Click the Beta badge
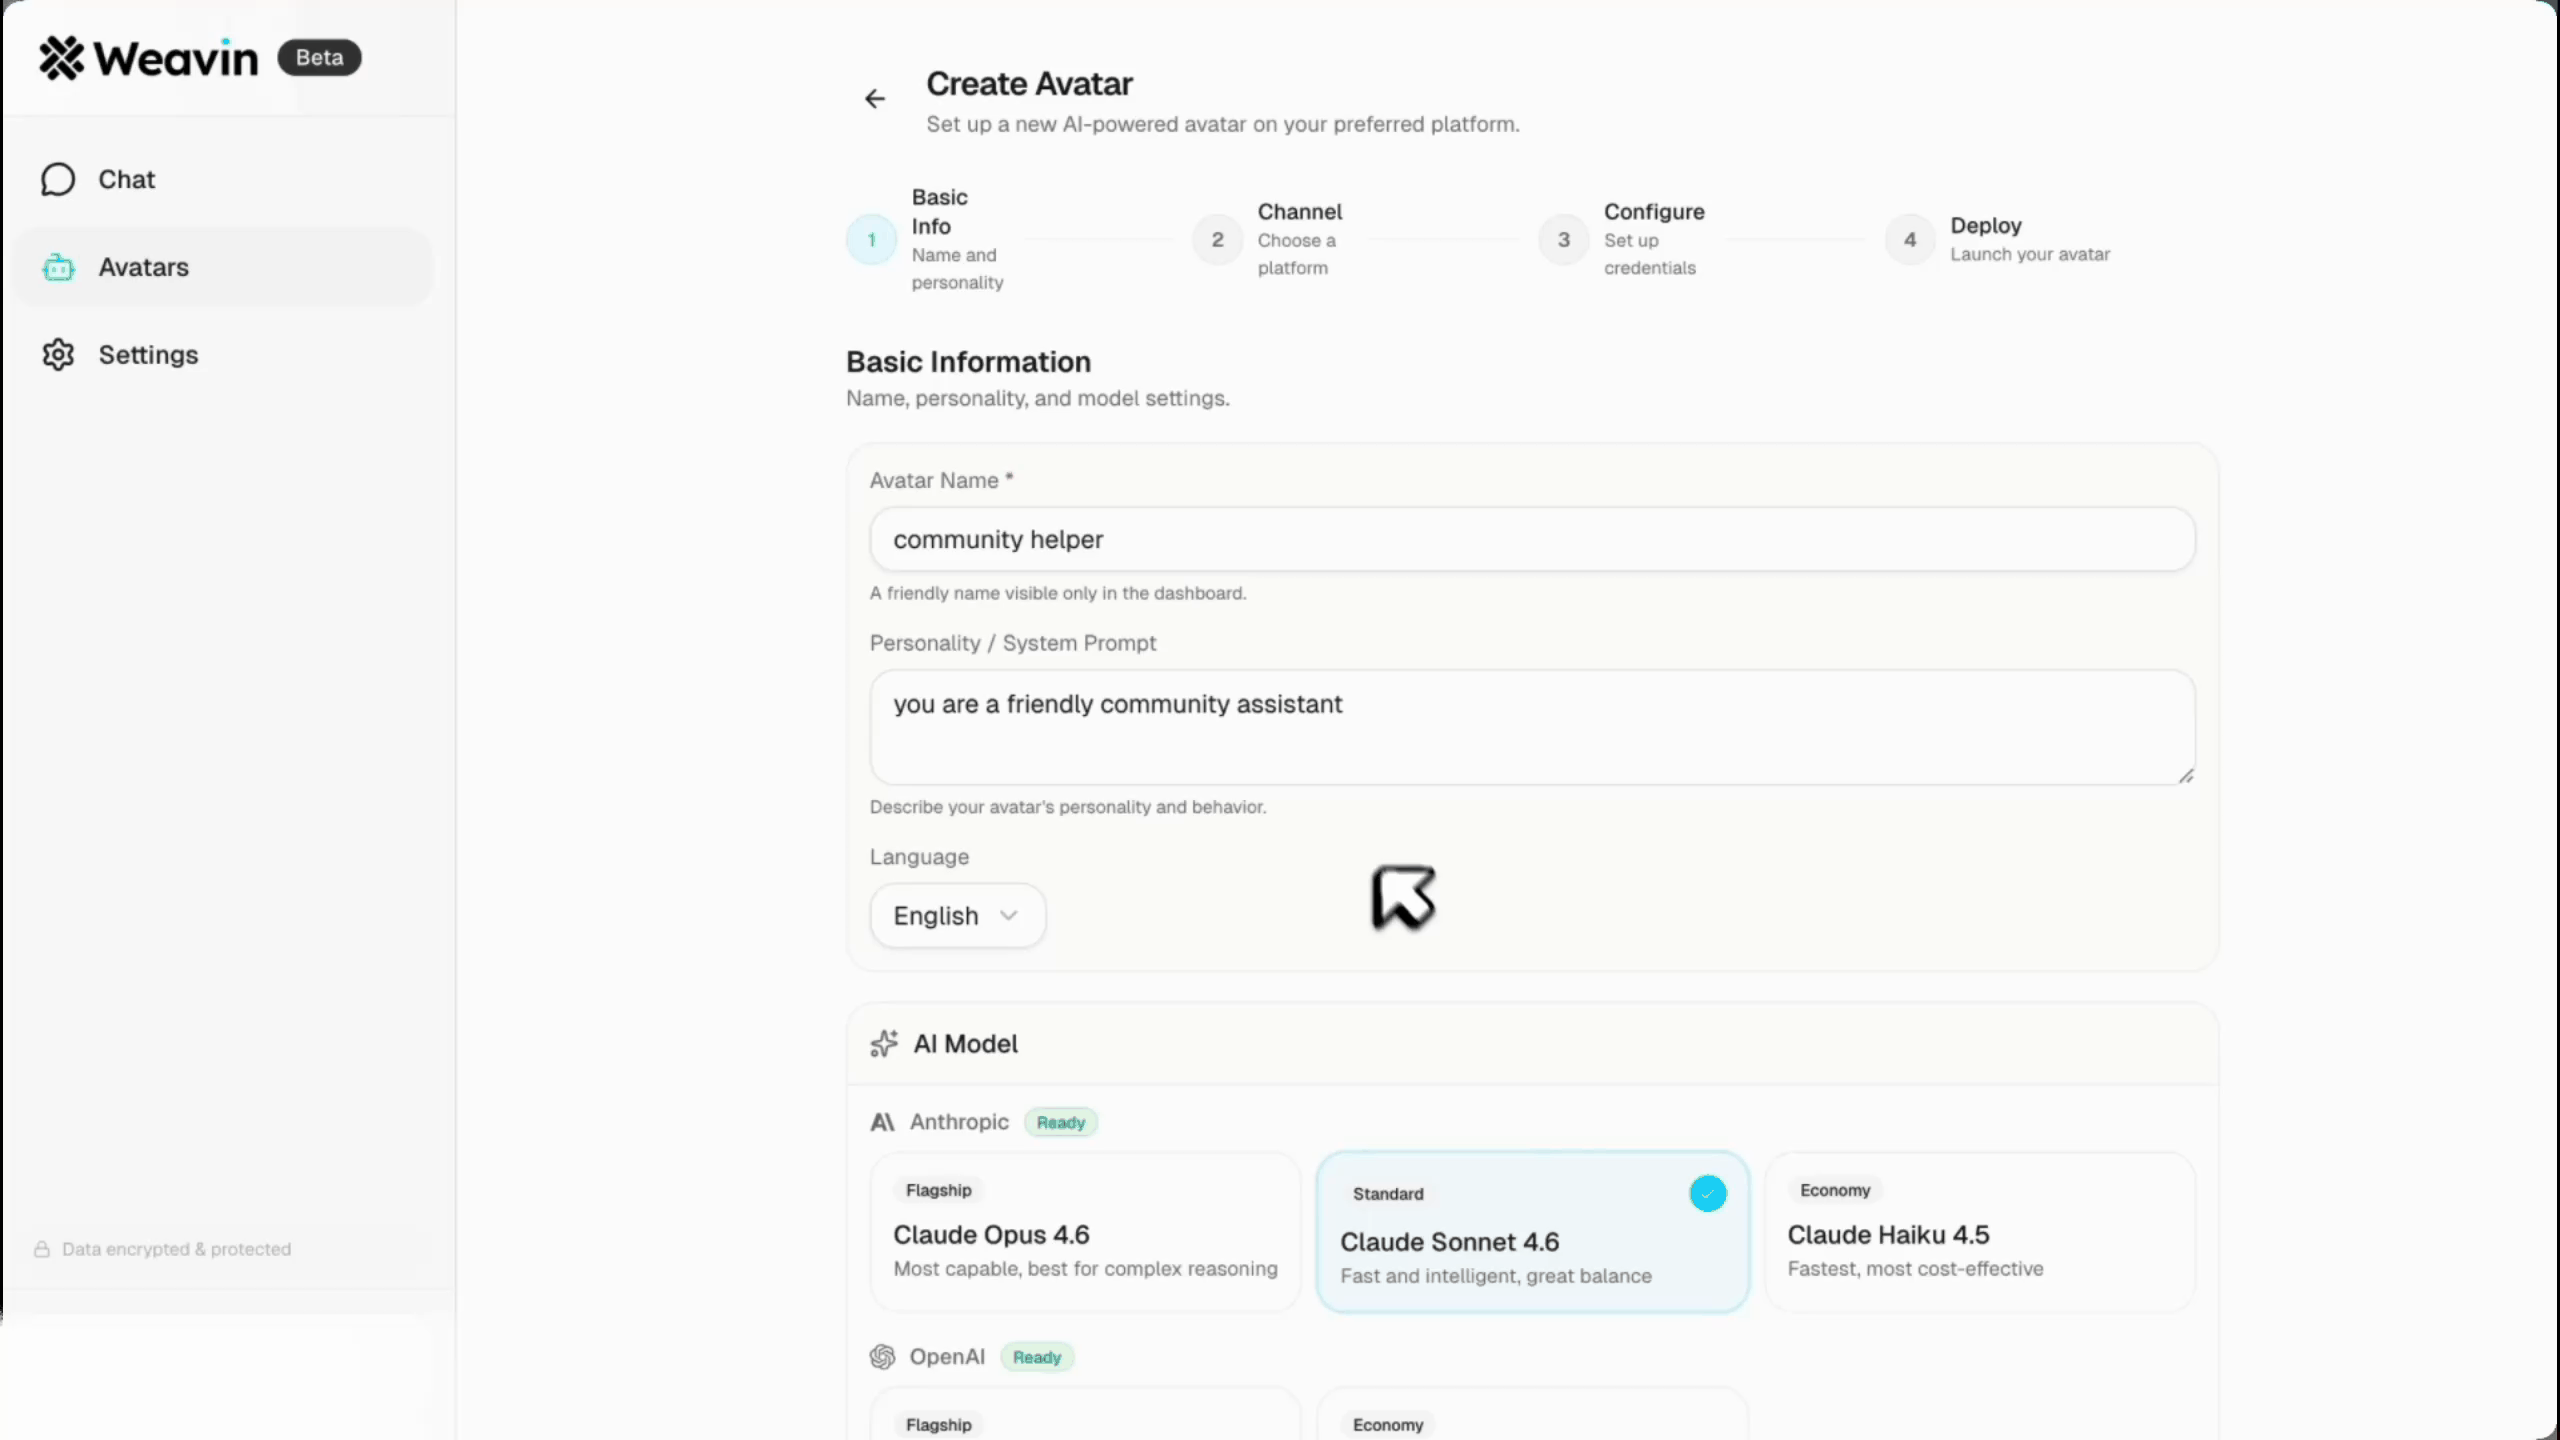The width and height of the screenshot is (2560, 1440). (x=319, y=58)
